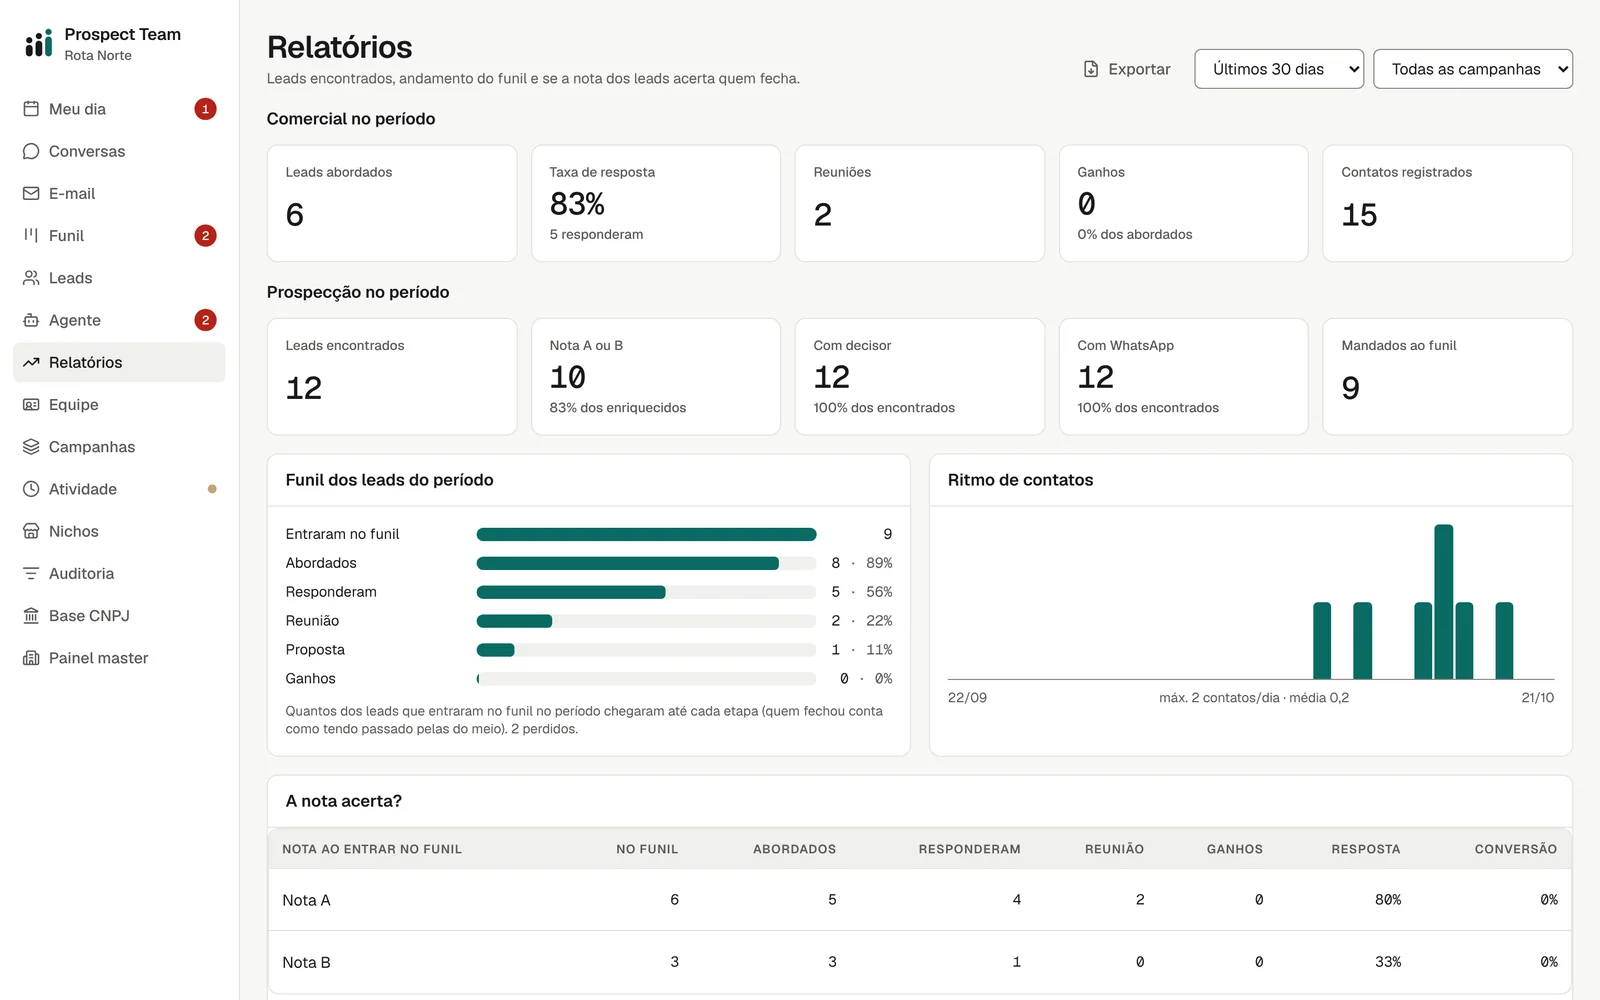Open Meu dia calendar icon

pyautogui.click(x=31, y=109)
